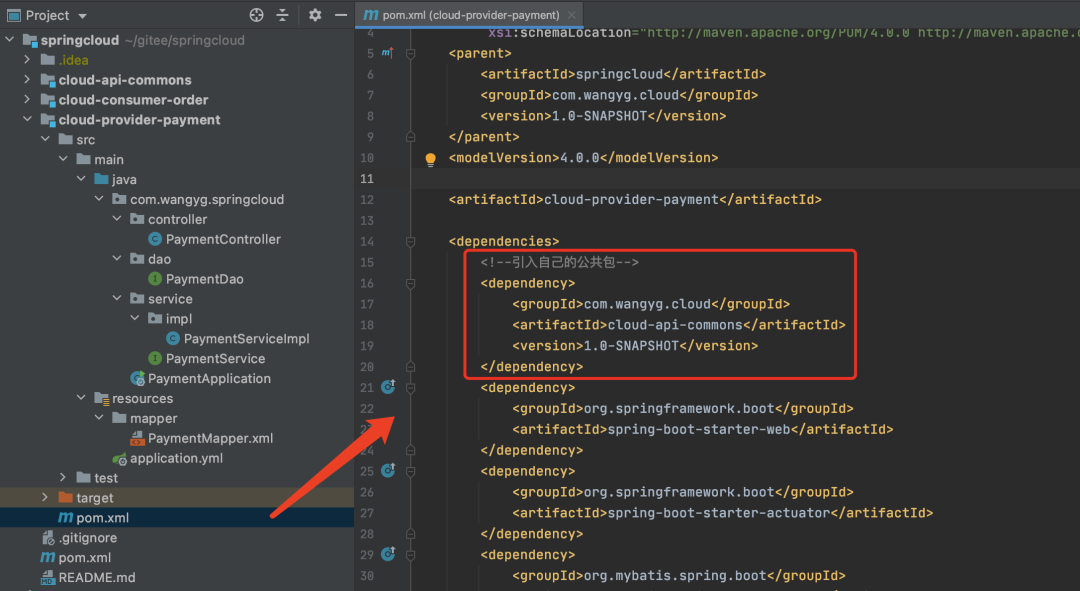The image size is (1080, 591).
Task: Select the PaymentMapper.xml file icon
Action: [x=137, y=438]
